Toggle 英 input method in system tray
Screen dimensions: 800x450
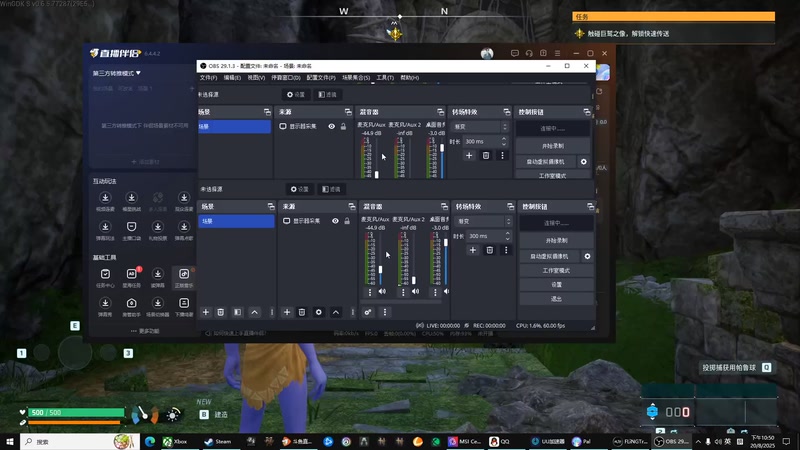click(728, 441)
